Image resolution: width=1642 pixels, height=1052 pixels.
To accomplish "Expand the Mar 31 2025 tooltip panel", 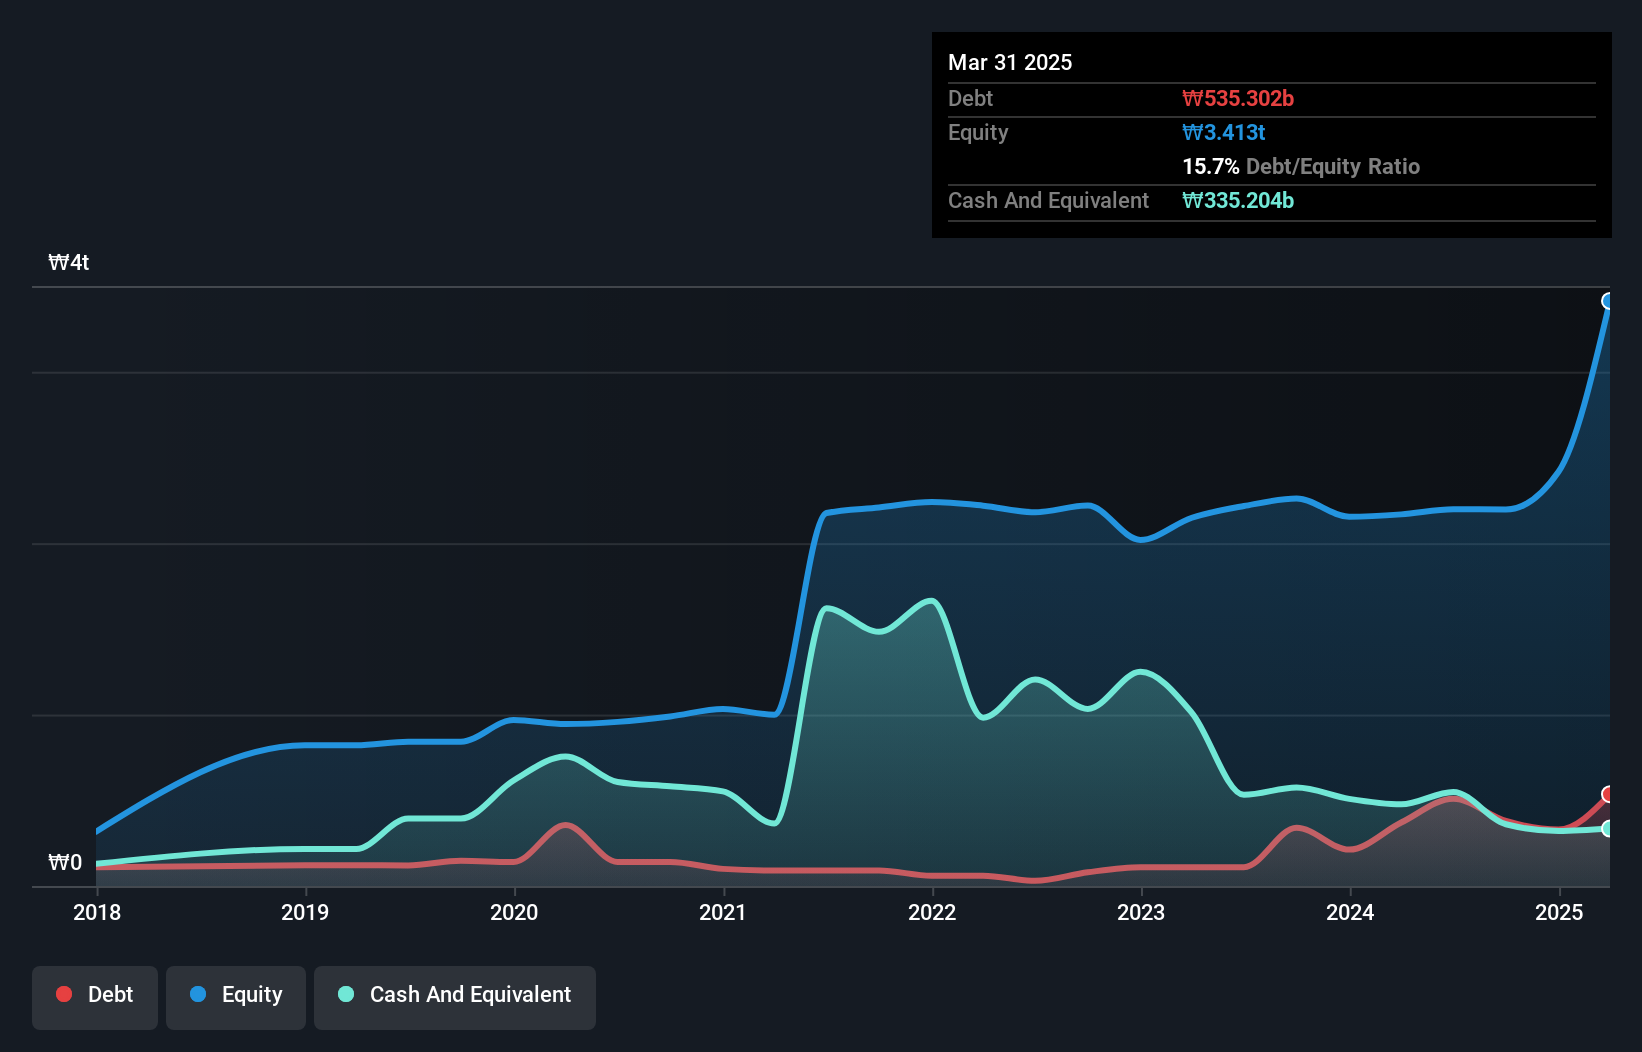I will click(1010, 62).
